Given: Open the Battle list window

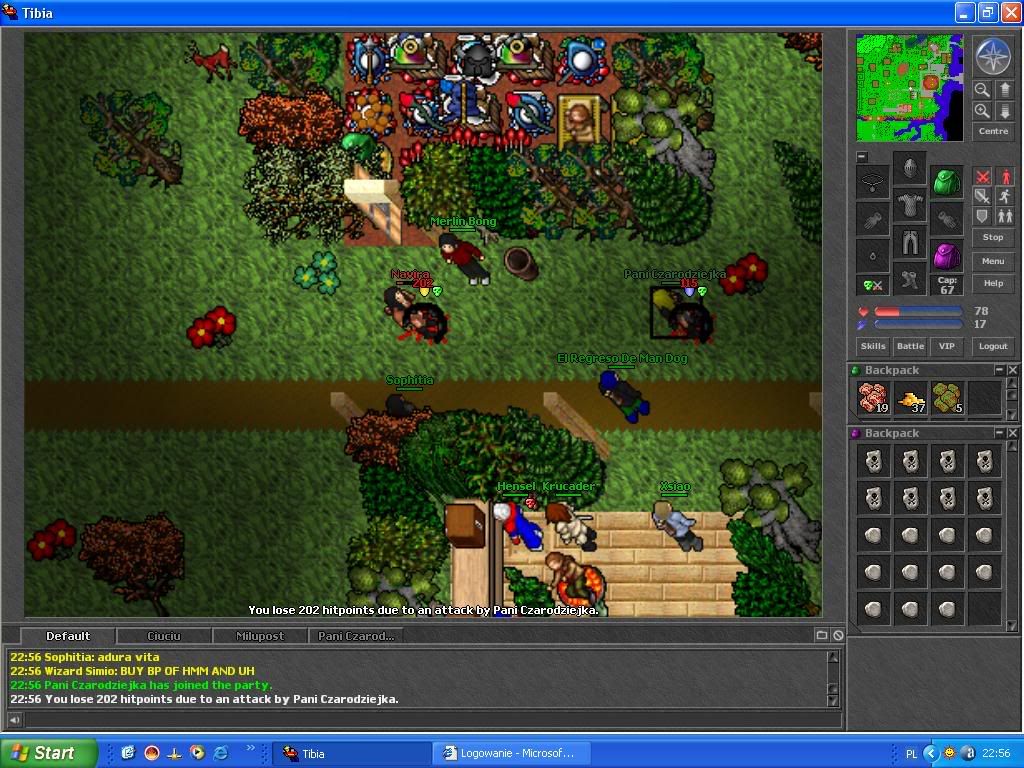Looking at the screenshot, I should pyautogui.click(x=910, y=346).
